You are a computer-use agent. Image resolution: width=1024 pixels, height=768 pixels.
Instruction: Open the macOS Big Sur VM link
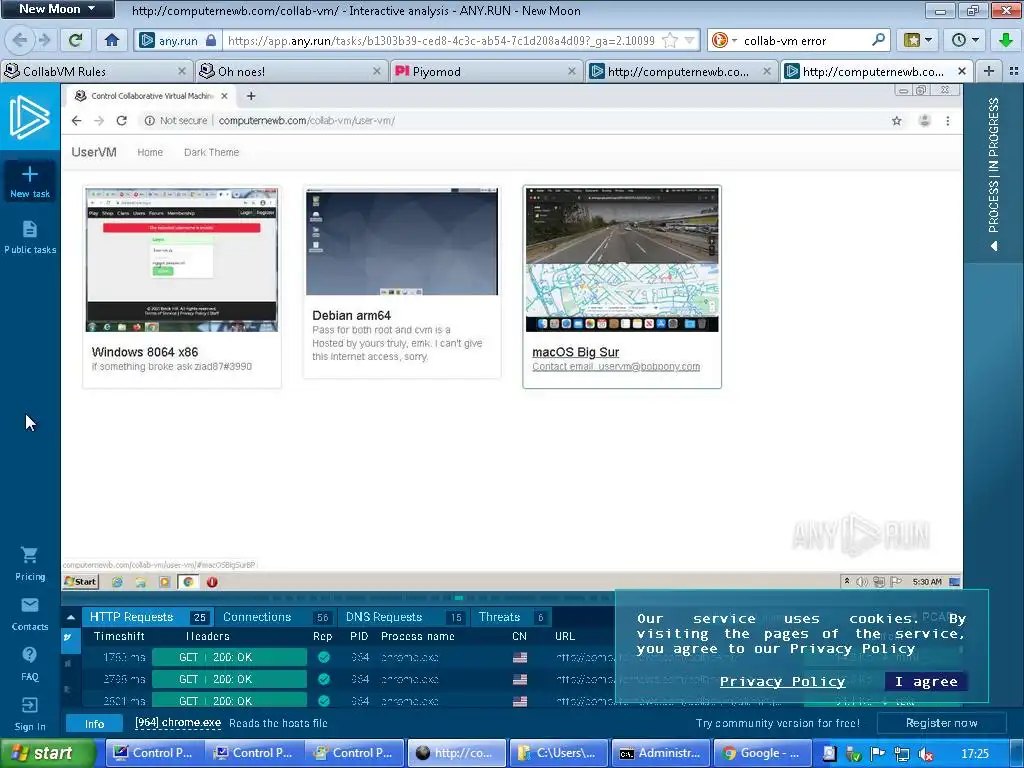pyautogui.click(x=575, y=352)
